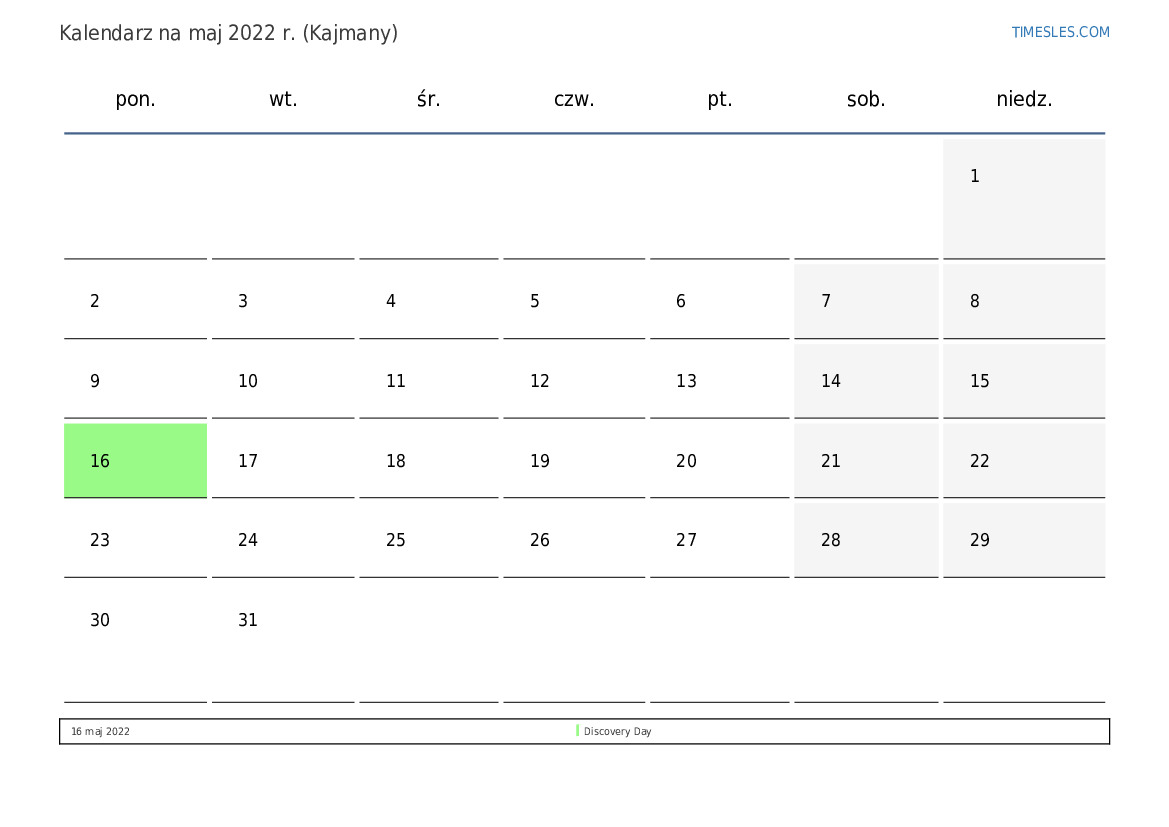
Task: Select day 10 in the calendar
Action: [x=283, y=380]
